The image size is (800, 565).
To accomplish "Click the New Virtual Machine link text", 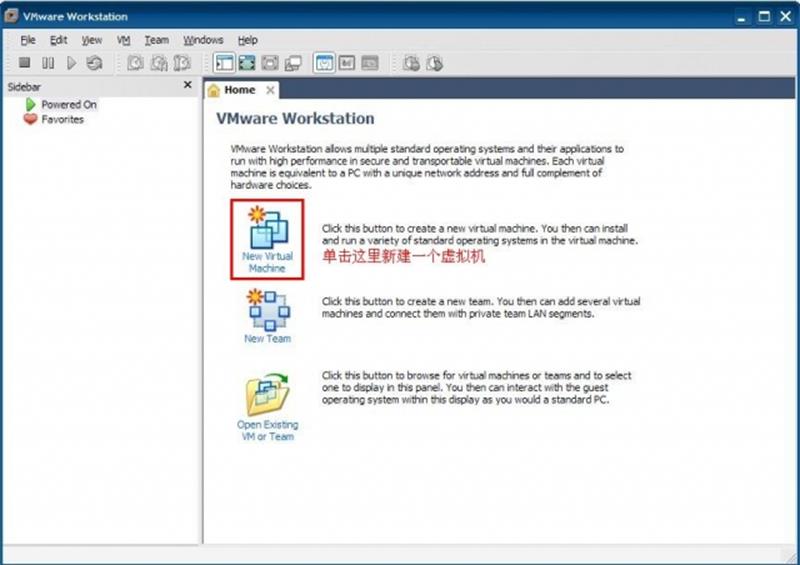I will (267, 262).
